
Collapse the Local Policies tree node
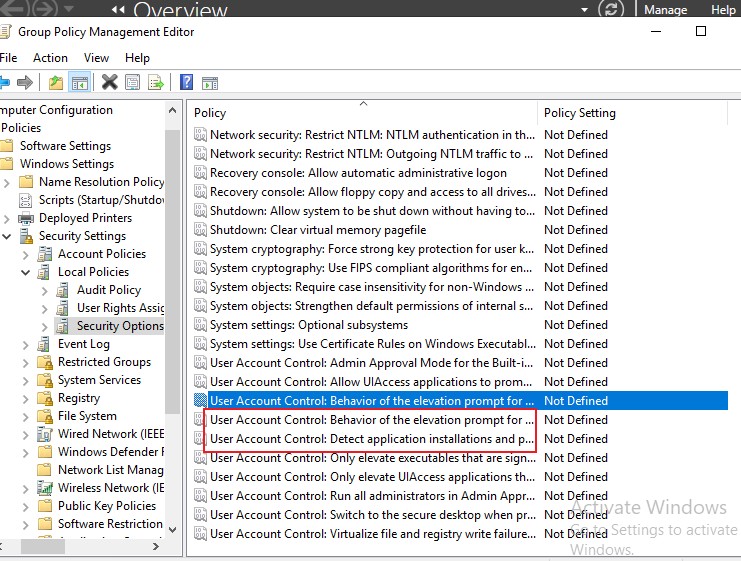pos(26,272)
